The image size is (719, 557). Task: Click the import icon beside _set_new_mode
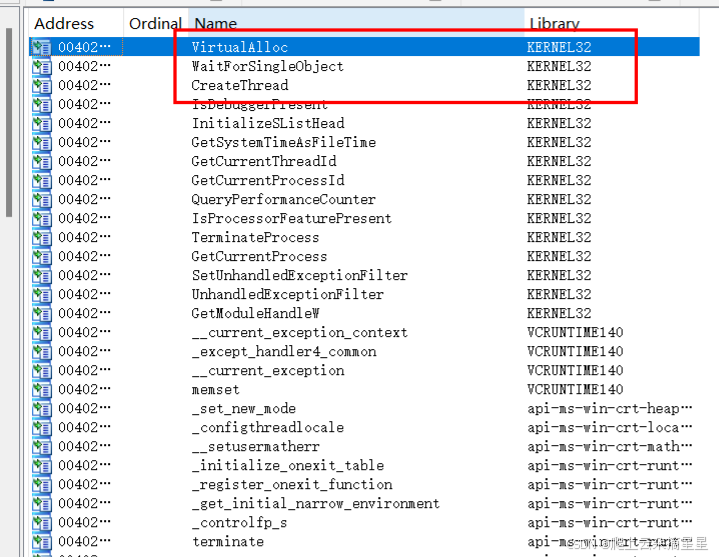pyautogui.click(x=41, y=409)
